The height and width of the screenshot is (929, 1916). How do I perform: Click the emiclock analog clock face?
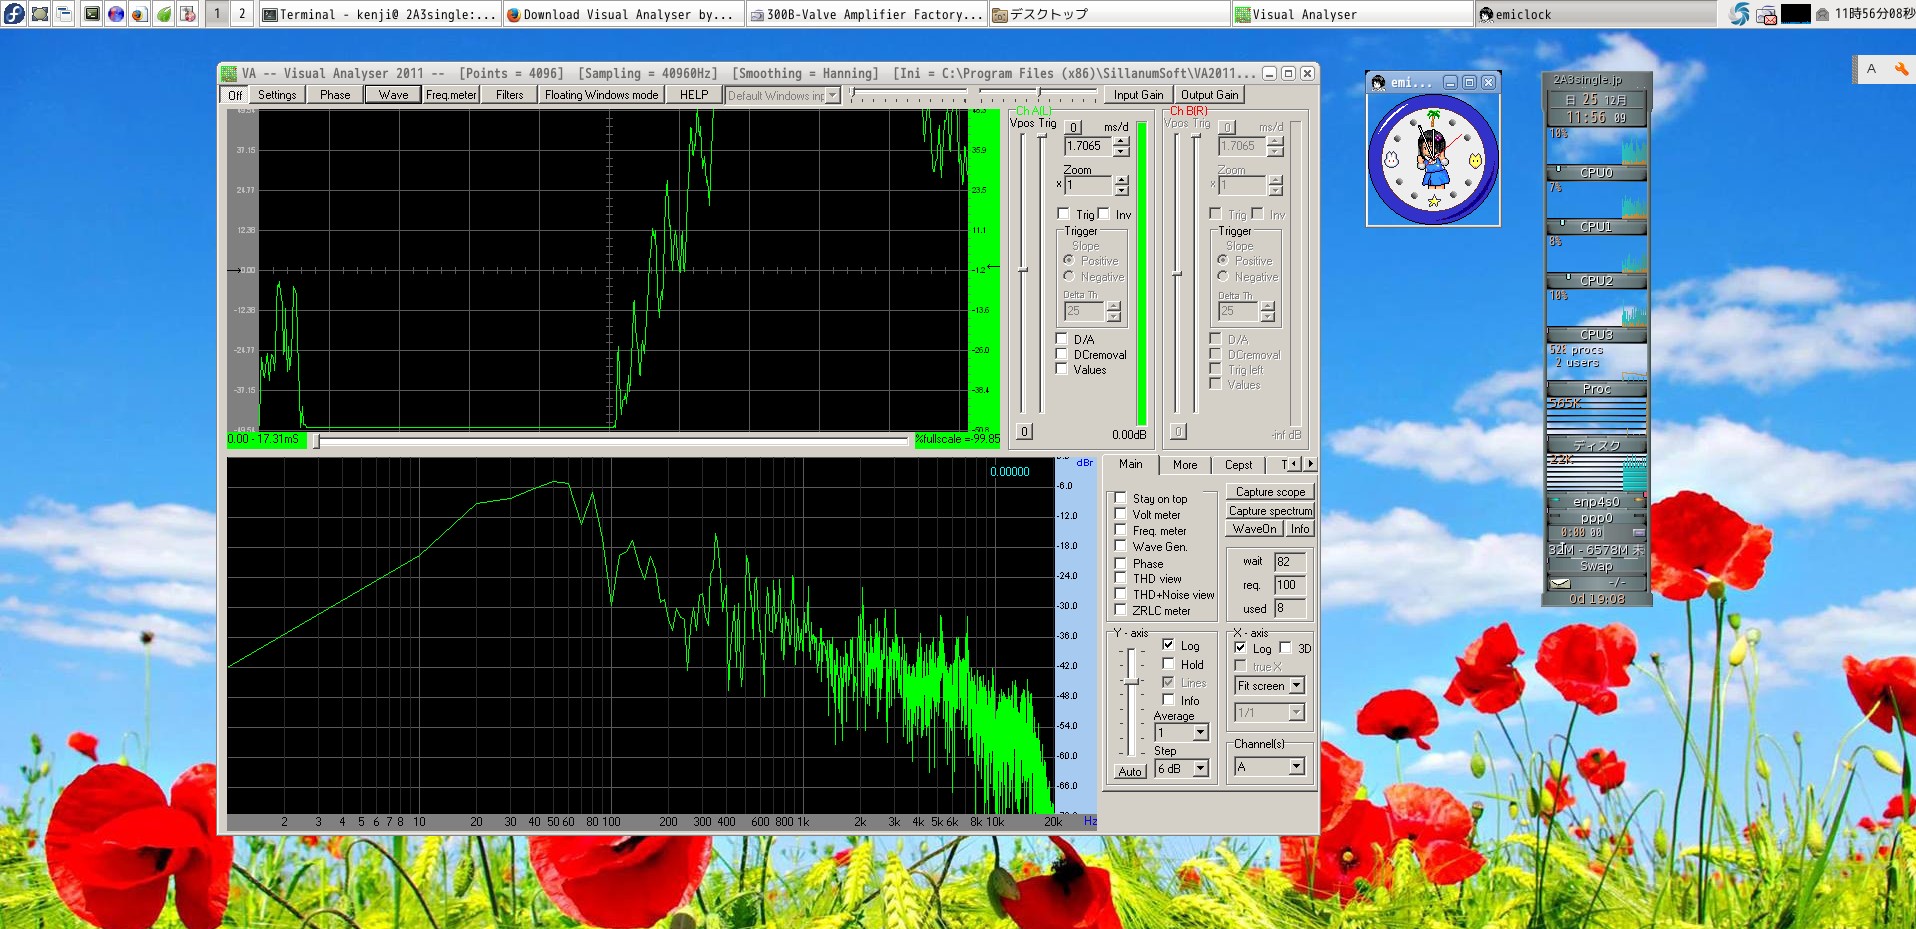(1433, 160)
